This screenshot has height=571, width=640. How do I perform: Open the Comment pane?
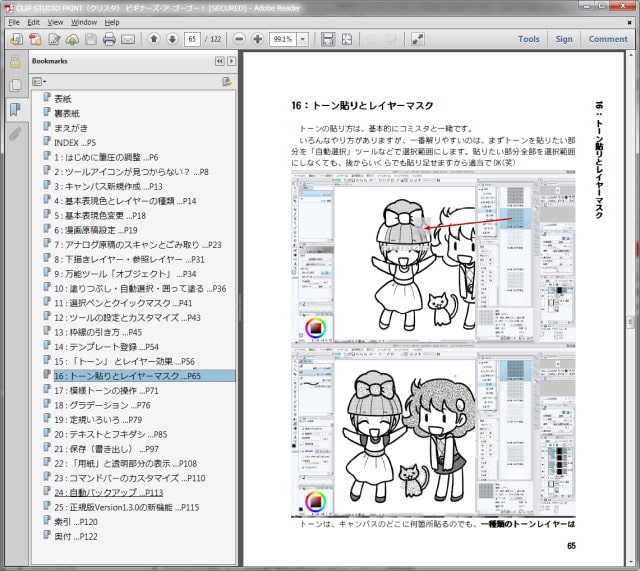(x=607, y=39)
